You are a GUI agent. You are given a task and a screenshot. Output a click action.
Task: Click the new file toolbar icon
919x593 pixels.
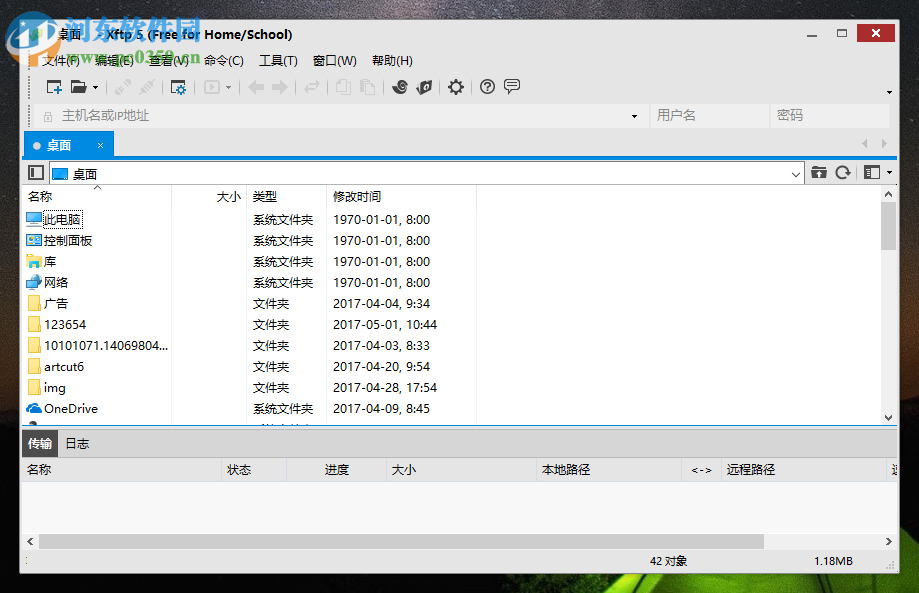tap(54, 87)
